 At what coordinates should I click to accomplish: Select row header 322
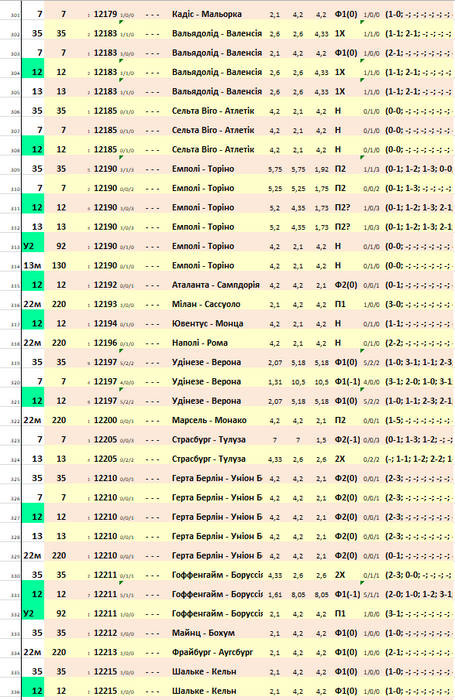click(x=15, y=422)
